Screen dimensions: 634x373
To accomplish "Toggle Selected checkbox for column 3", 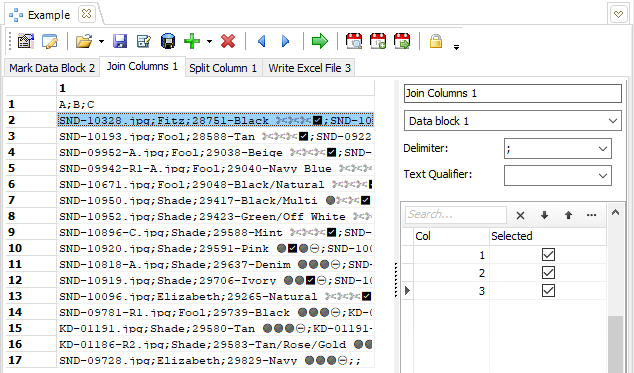I will click(x=548, y=290).
